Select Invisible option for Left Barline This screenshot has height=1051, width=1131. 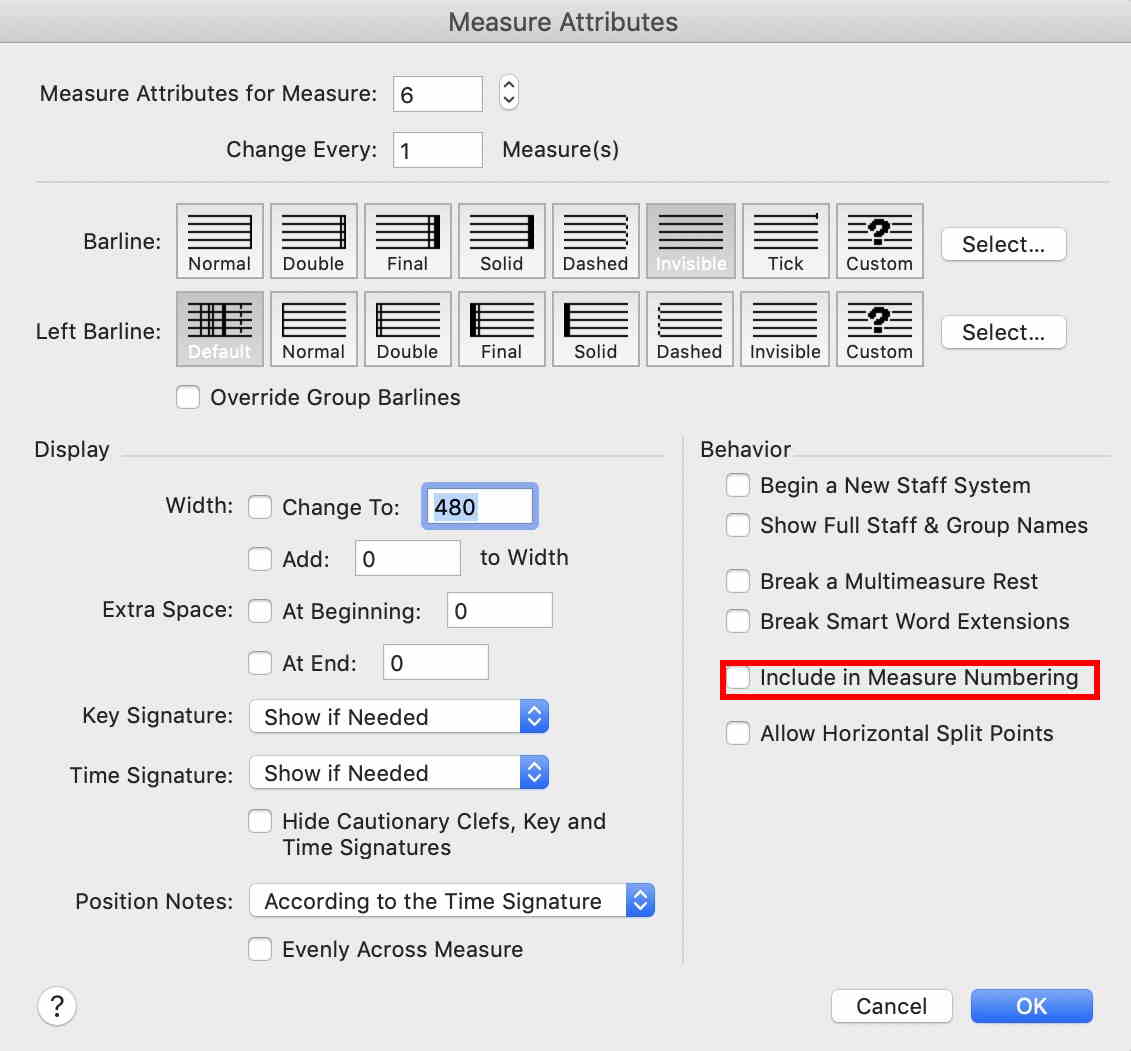[x=785, y=329]
